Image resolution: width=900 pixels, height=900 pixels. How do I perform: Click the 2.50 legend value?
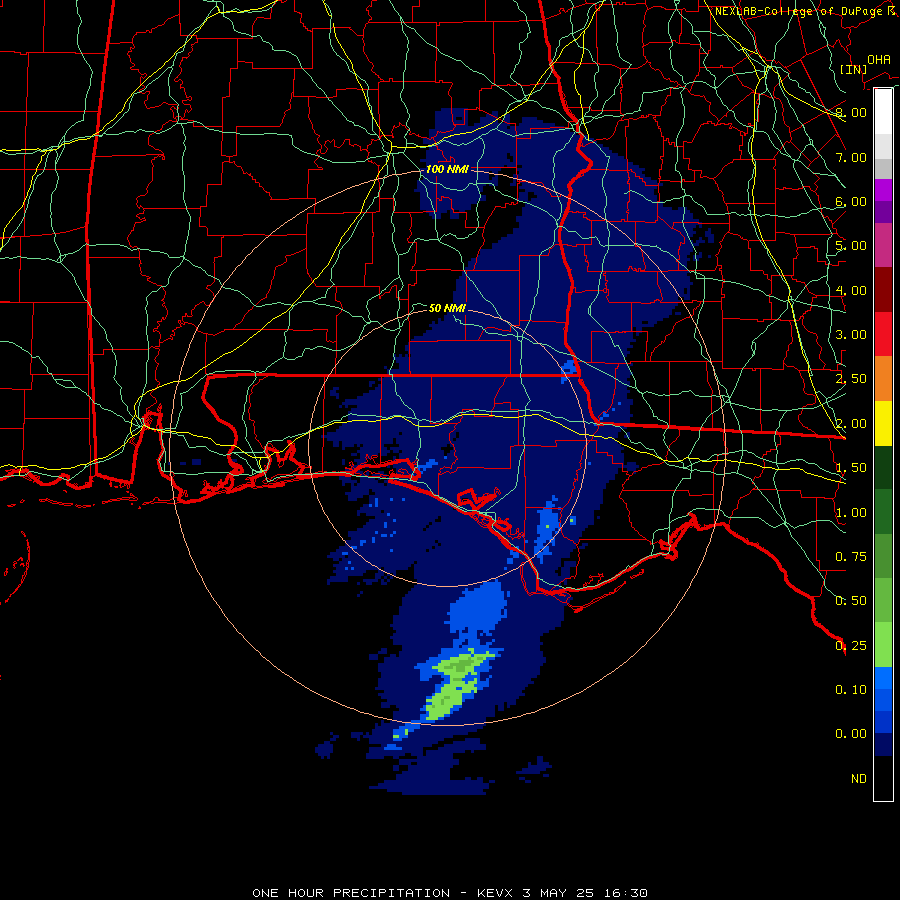pos(851,379)
